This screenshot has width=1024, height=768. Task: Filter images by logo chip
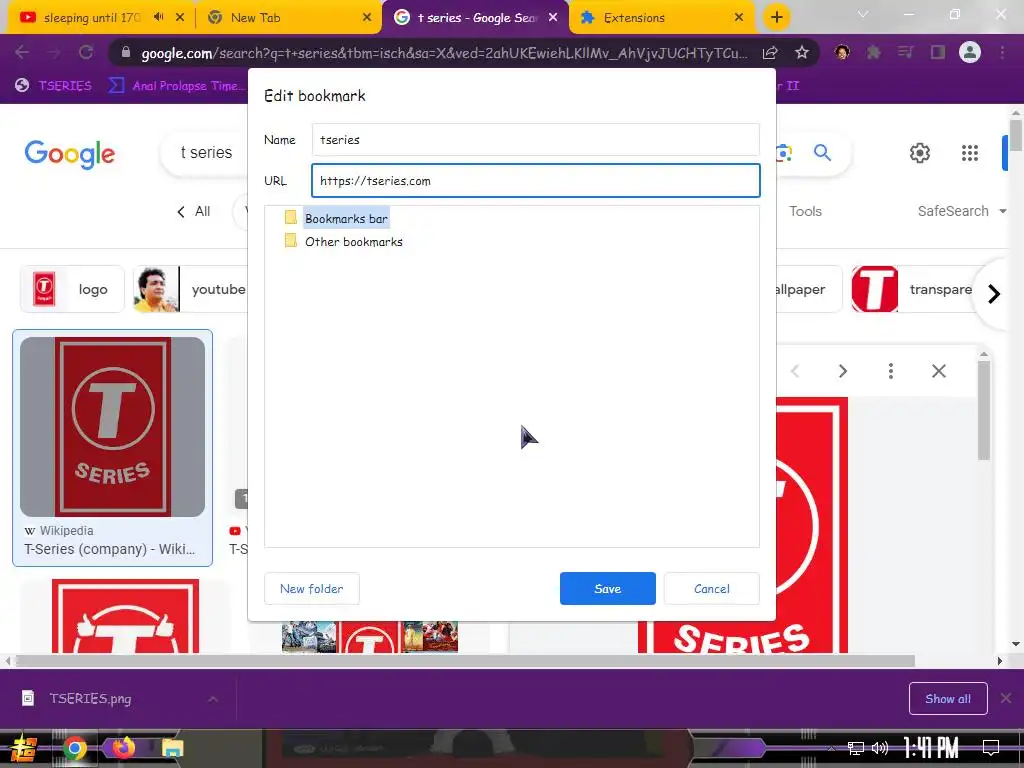click(72, 289)
